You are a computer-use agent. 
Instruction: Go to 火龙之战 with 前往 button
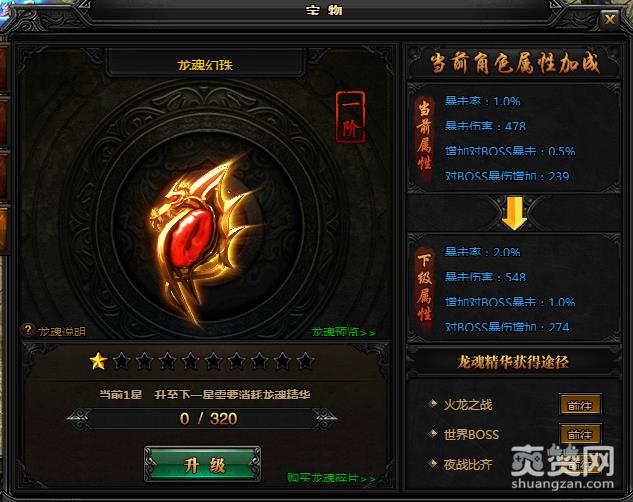point(580,405)
